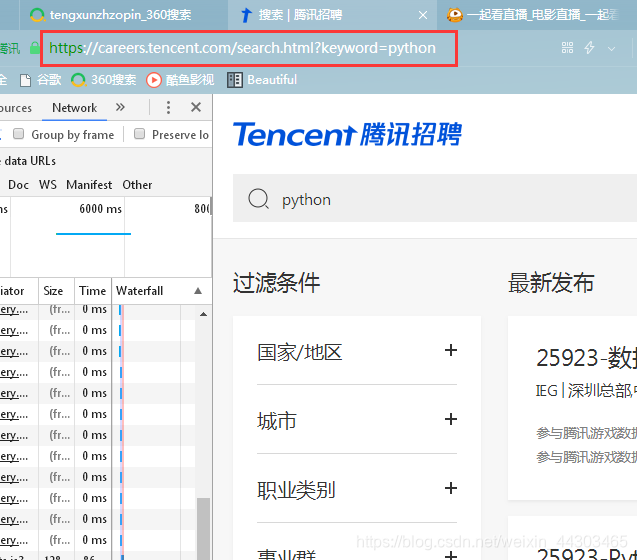
Task: Sort by the Time column header
Action: point(93,291)
